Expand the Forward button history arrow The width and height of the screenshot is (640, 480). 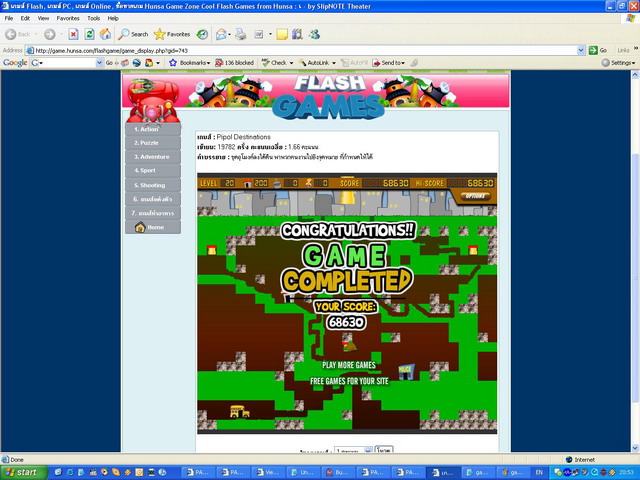[61, 34]
